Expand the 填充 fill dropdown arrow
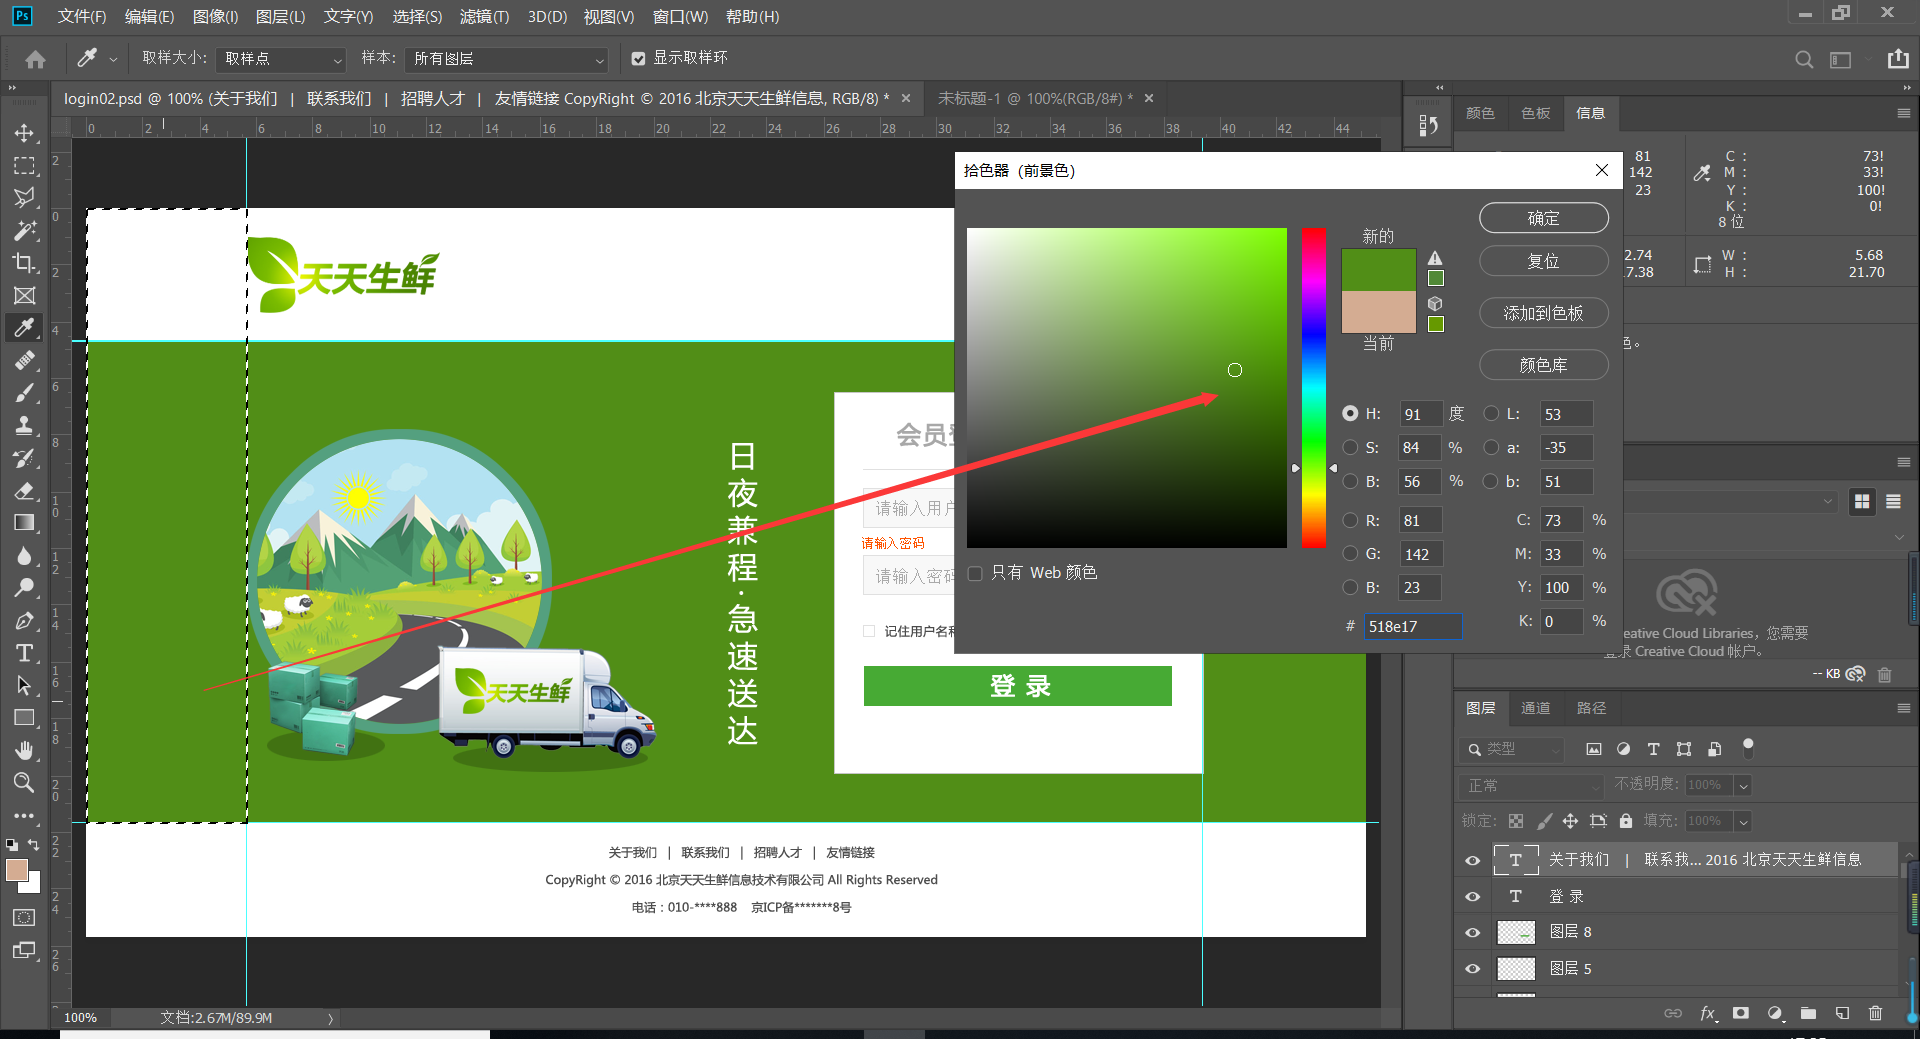1920x1039 pixels. pos(1743,822)
